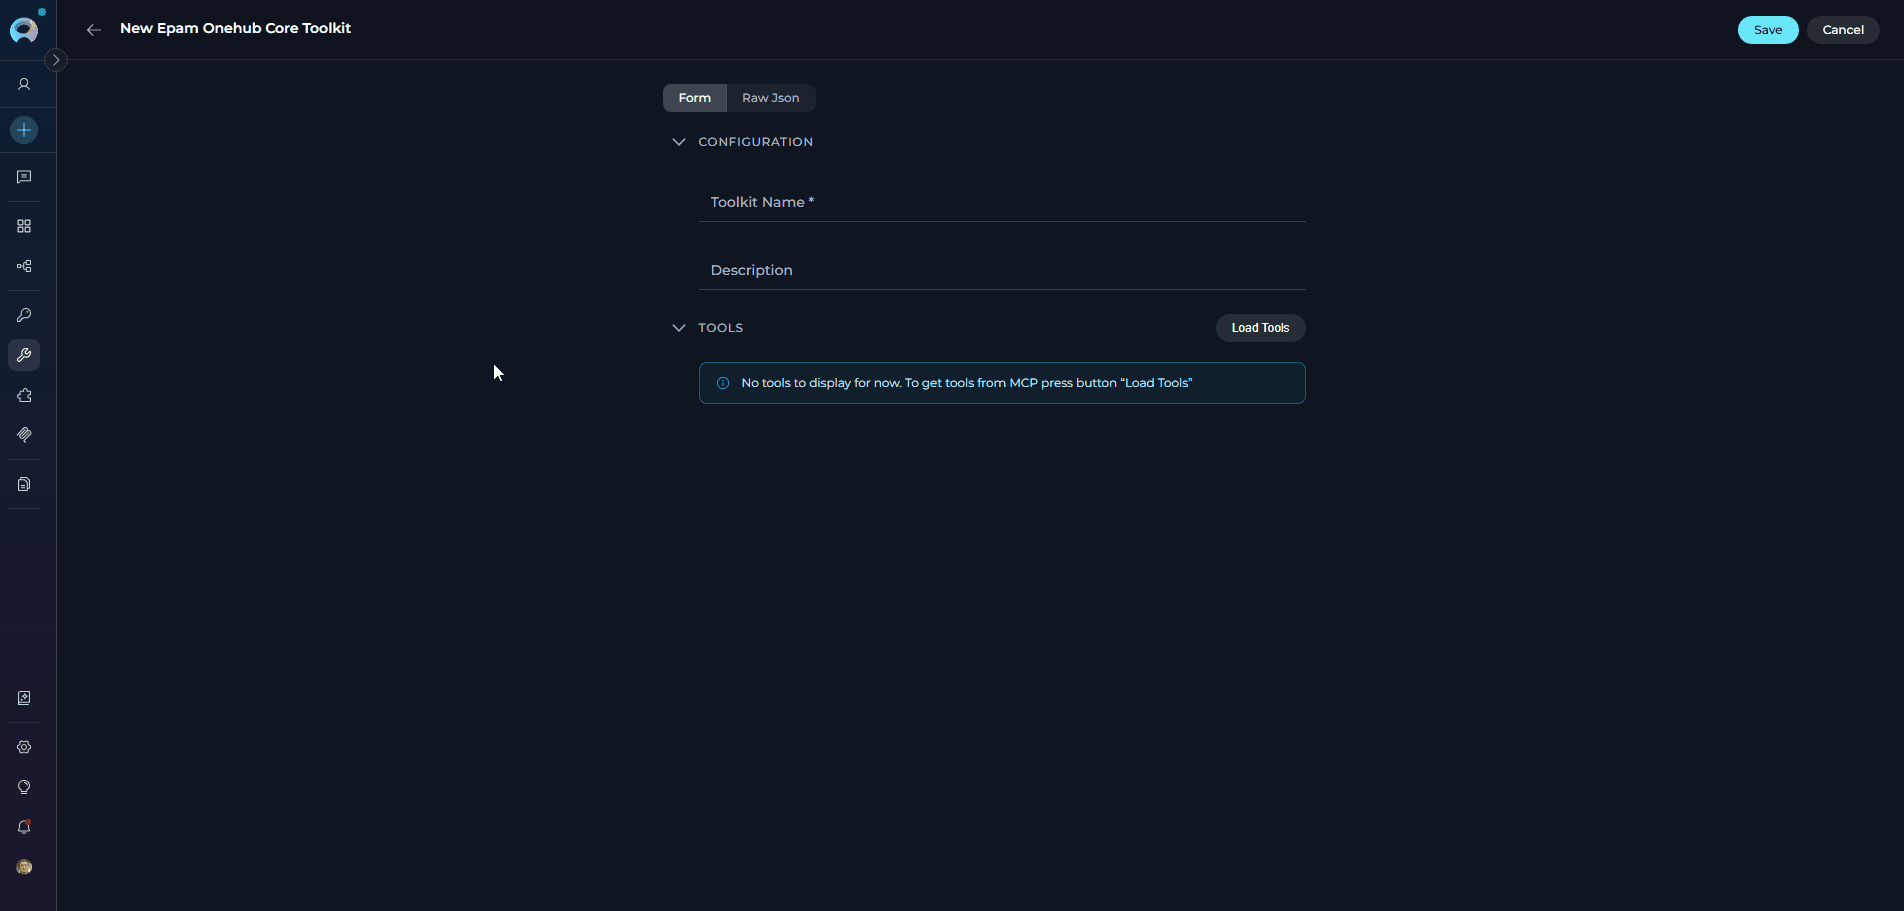The height and width of the screenshot is (911, 1904).
Task: Open the settings gear icon in sidebar
Action: click(24, 747)
